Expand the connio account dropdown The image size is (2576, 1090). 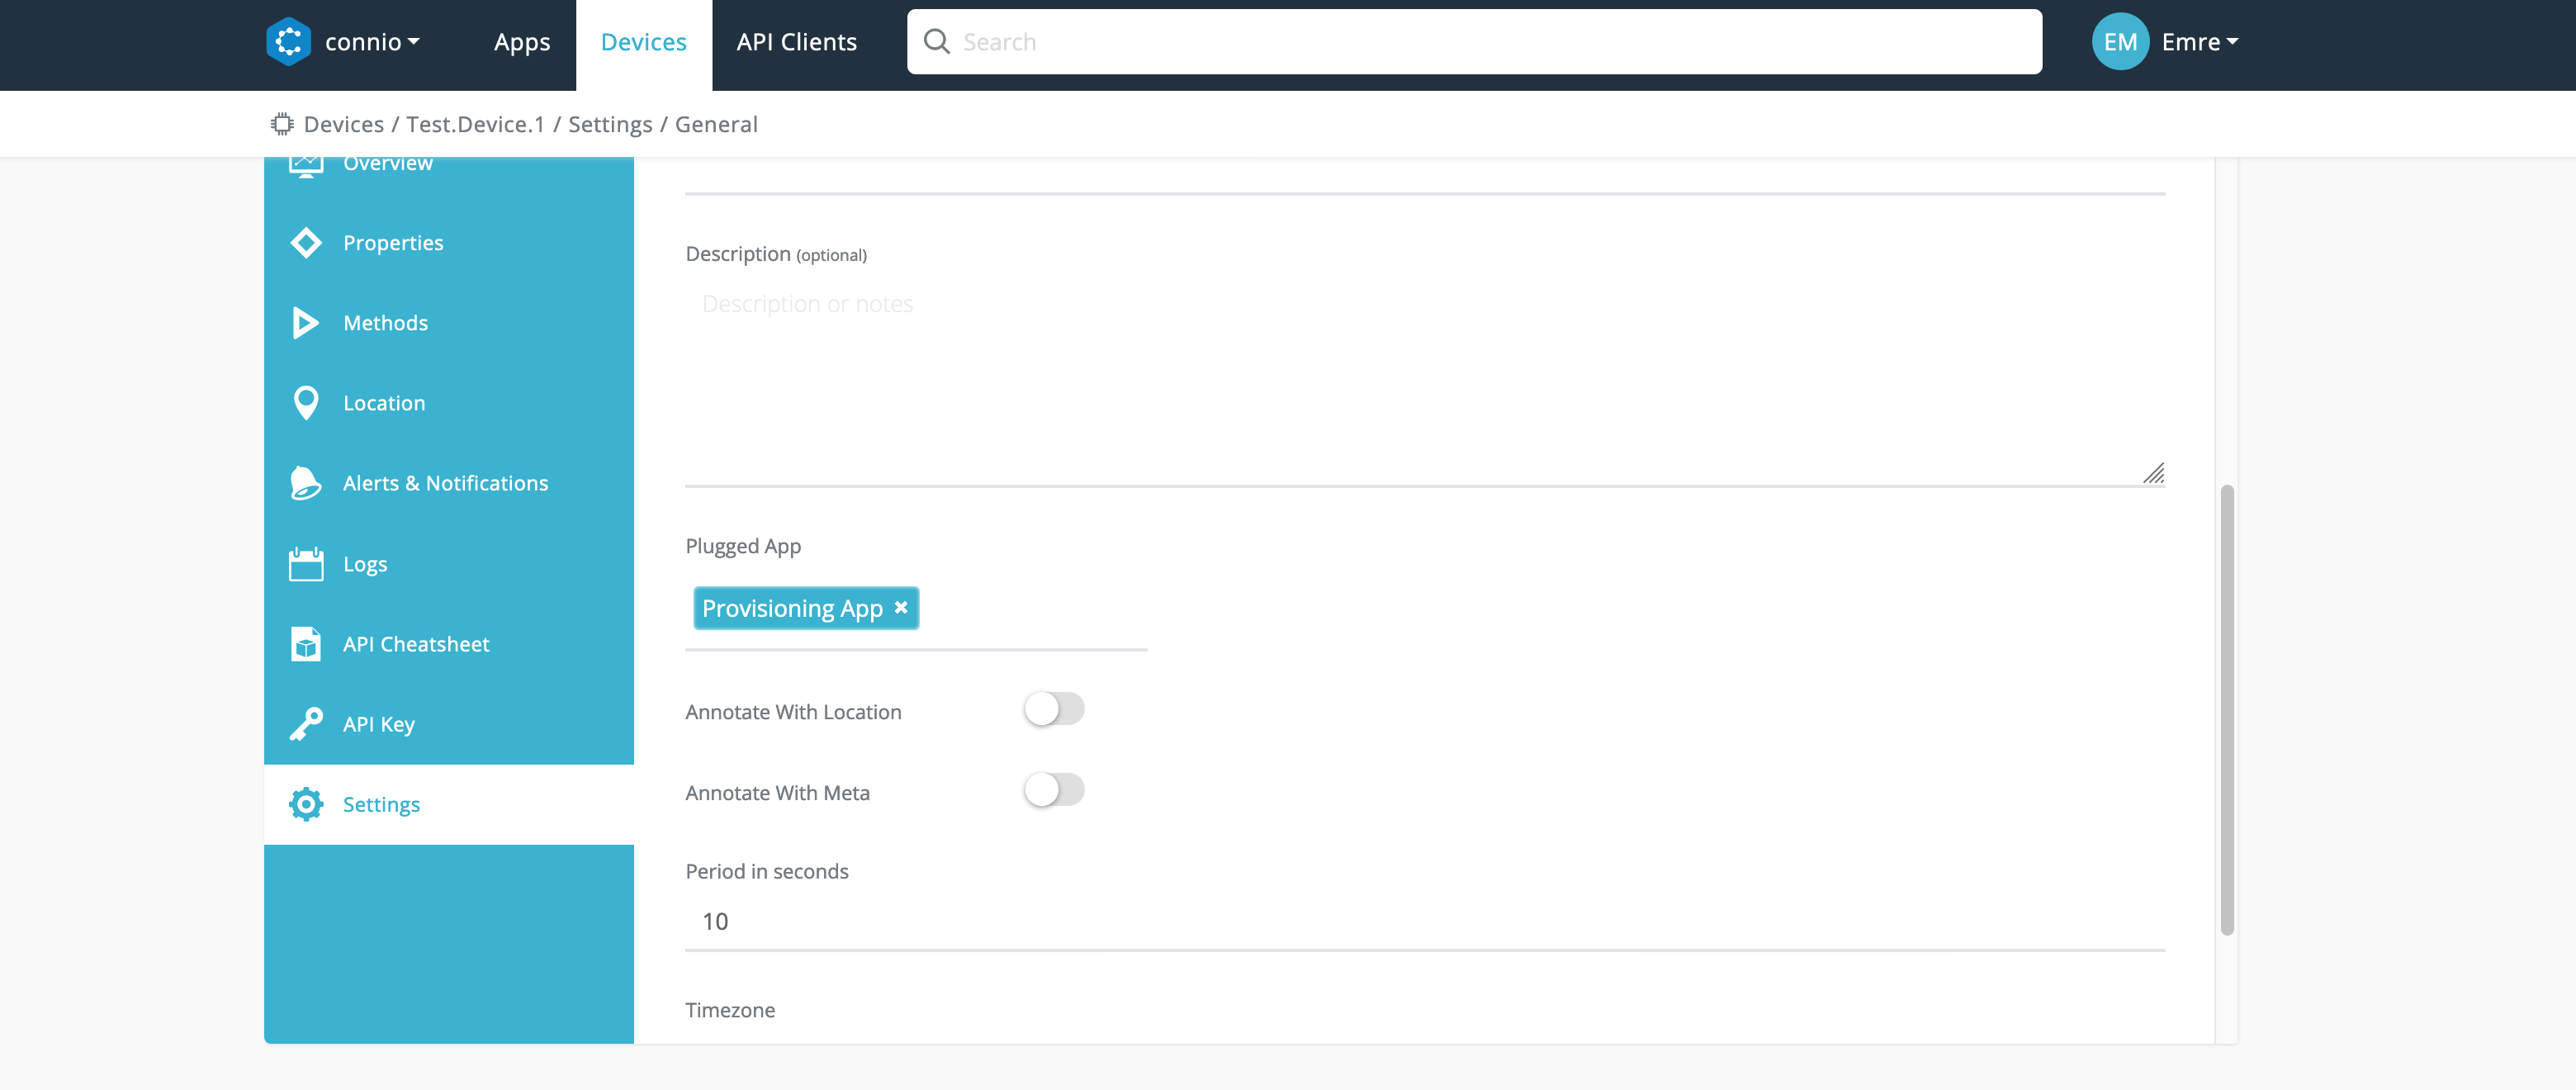click(x=372, y=42)
